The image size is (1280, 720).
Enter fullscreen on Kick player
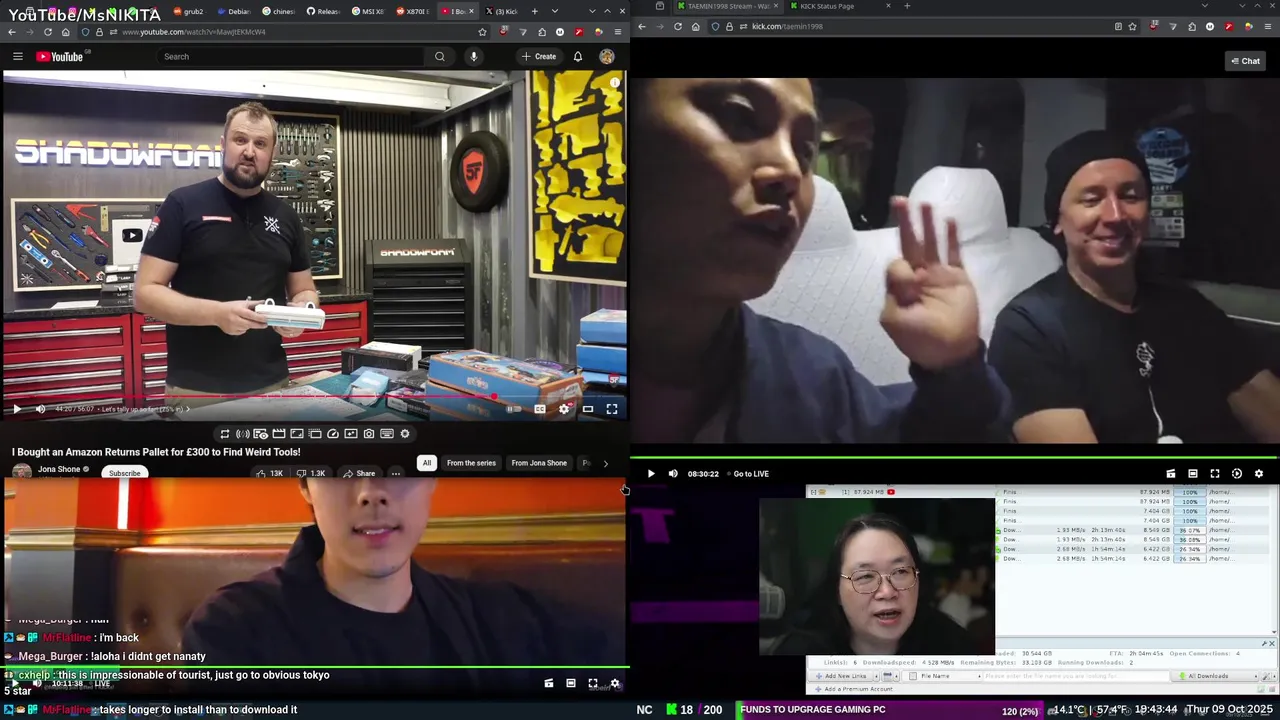click(x=1215, y=474)
